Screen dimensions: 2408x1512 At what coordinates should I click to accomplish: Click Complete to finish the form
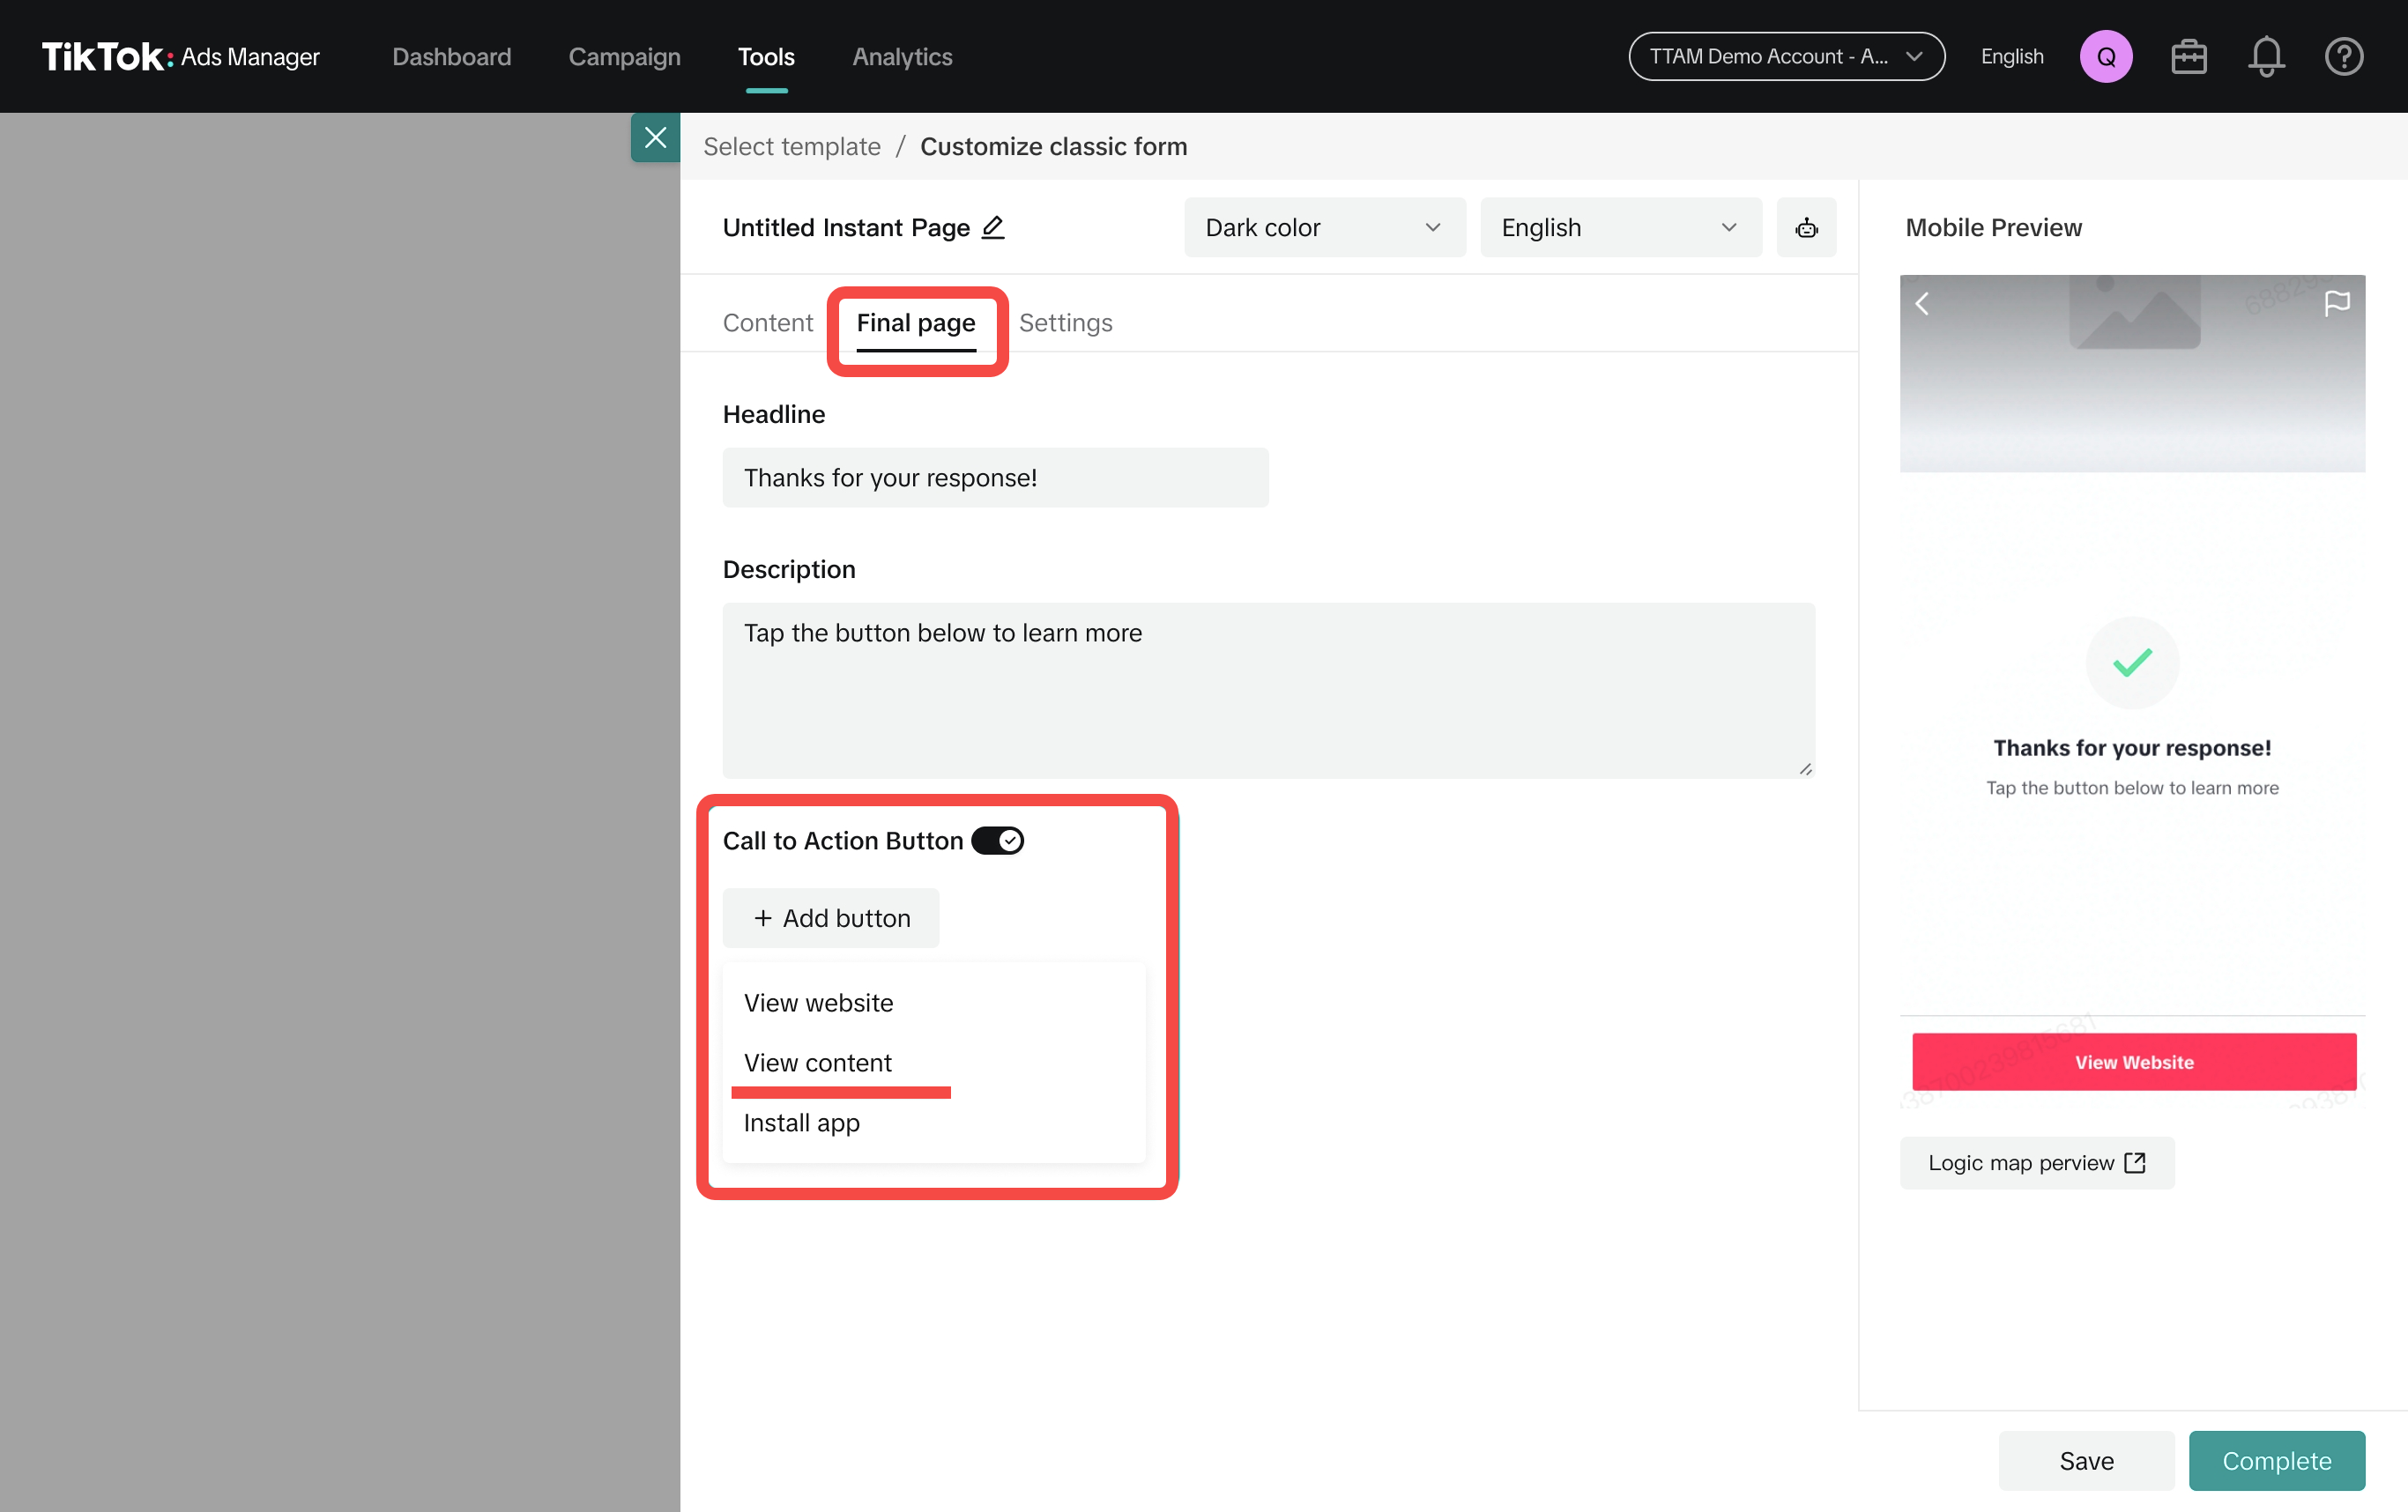[x=2276, y=1460]
